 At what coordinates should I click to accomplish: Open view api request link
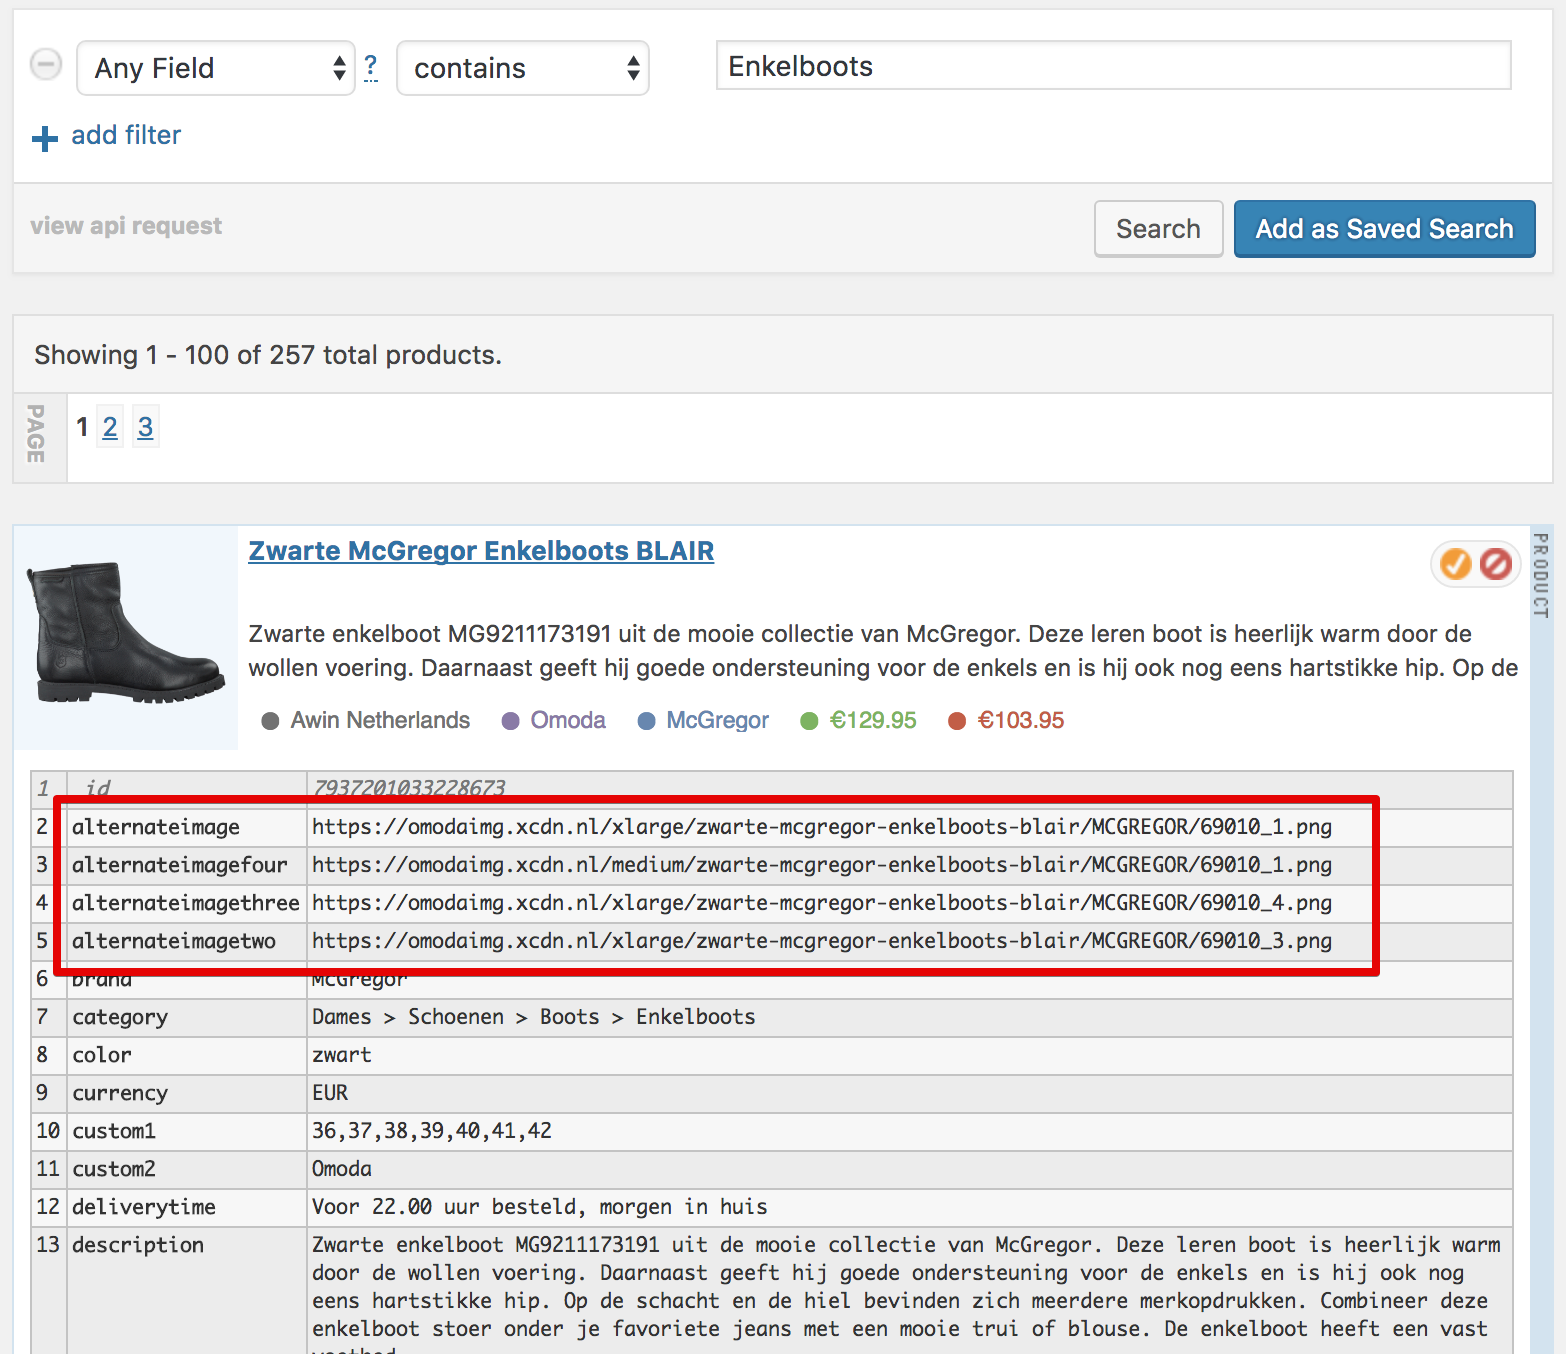pos(126,226)
